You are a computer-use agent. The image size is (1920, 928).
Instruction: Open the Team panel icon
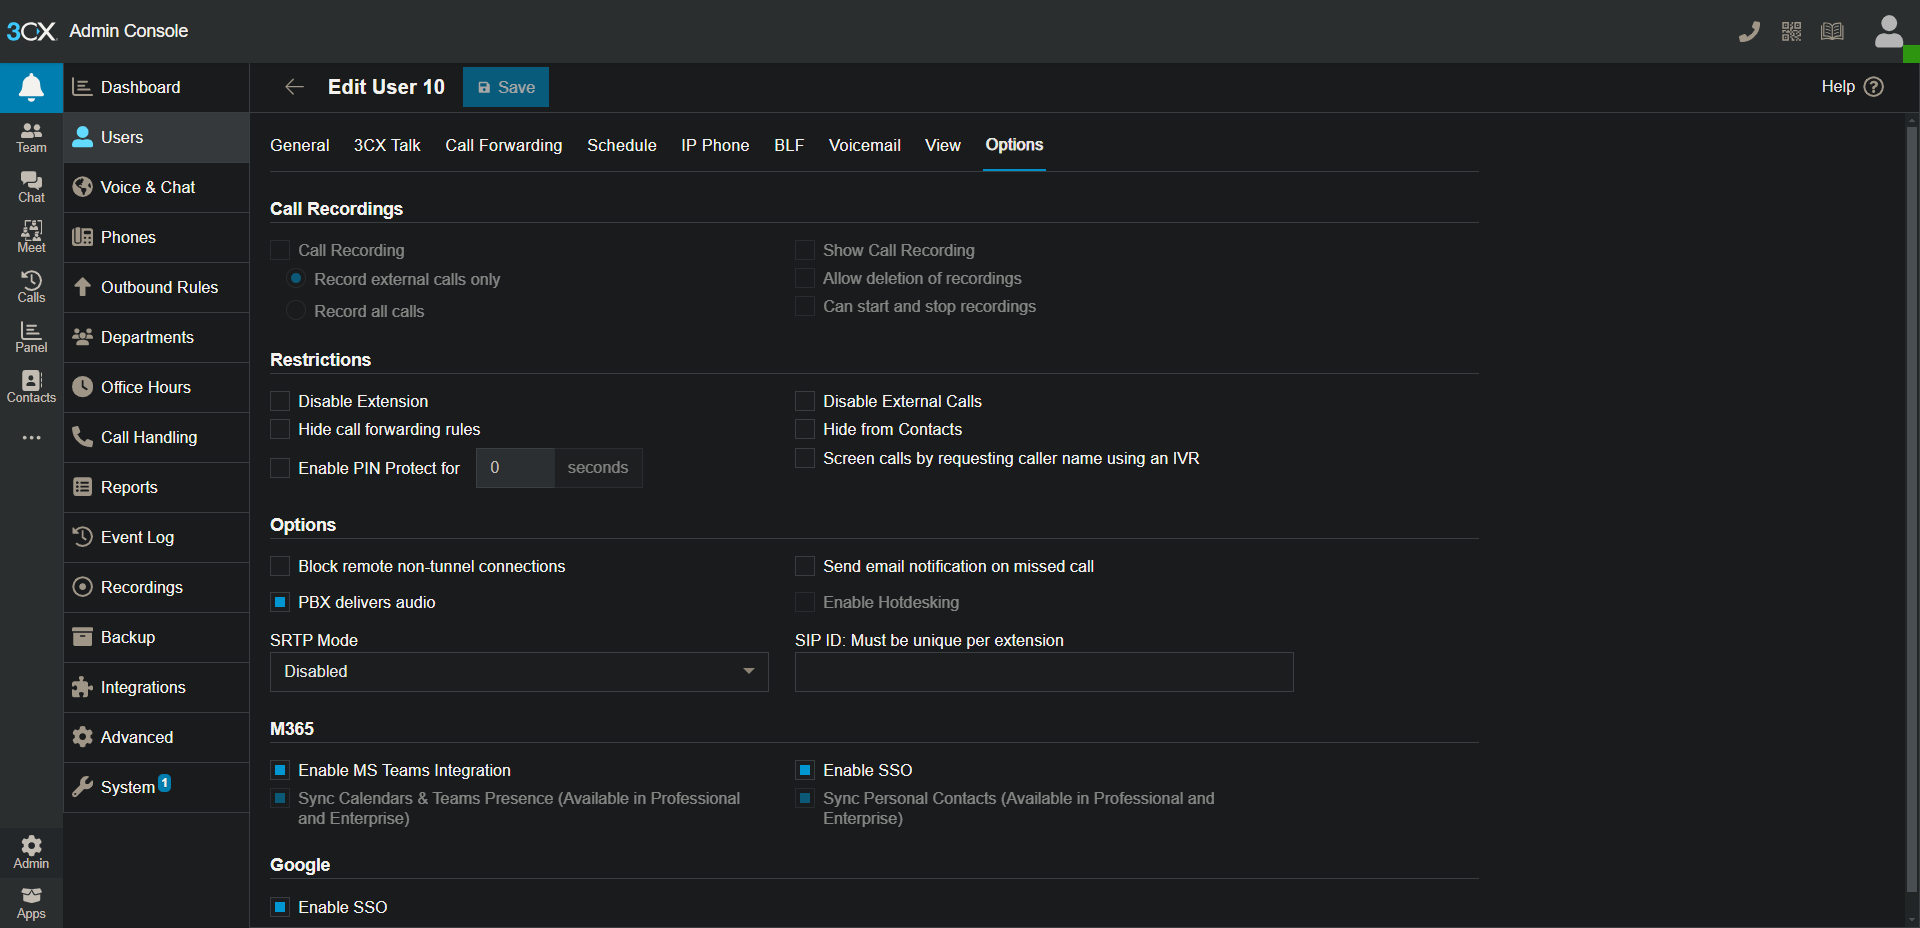click(31, 137)
